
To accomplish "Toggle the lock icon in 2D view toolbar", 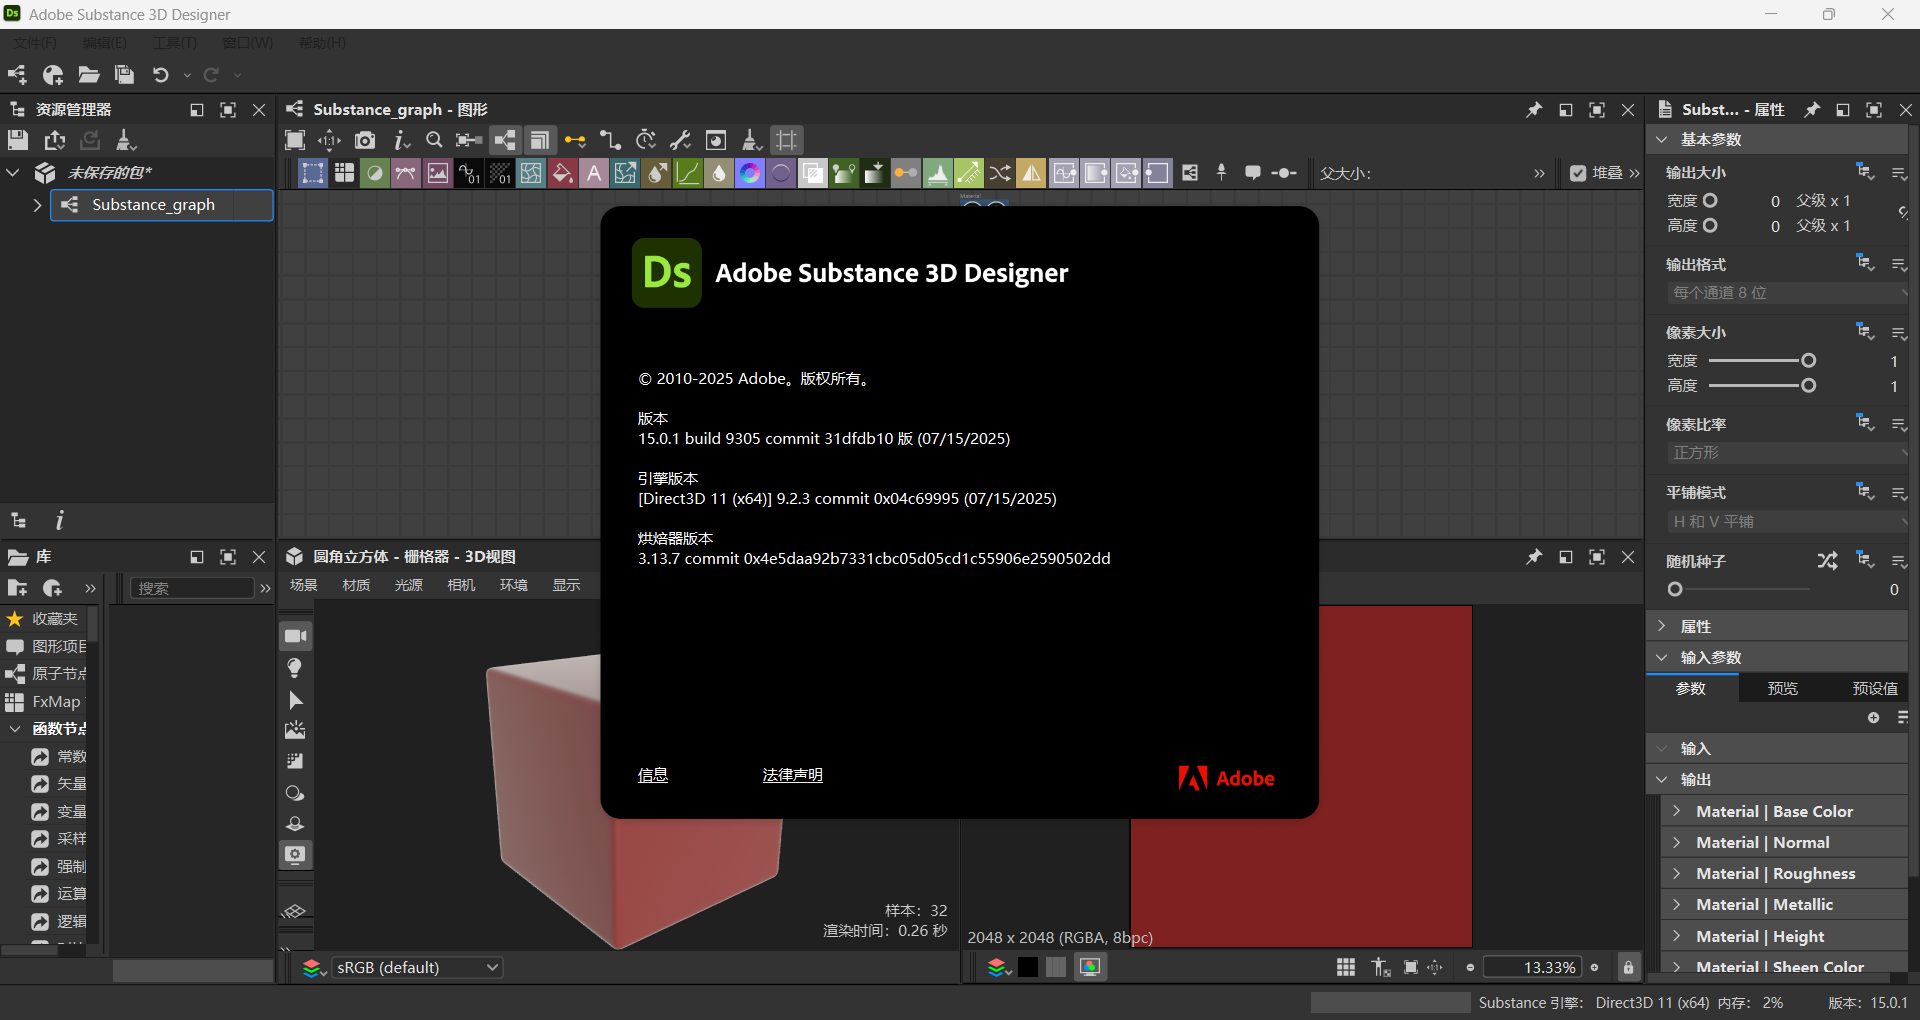I will (x=1628, y=967).
